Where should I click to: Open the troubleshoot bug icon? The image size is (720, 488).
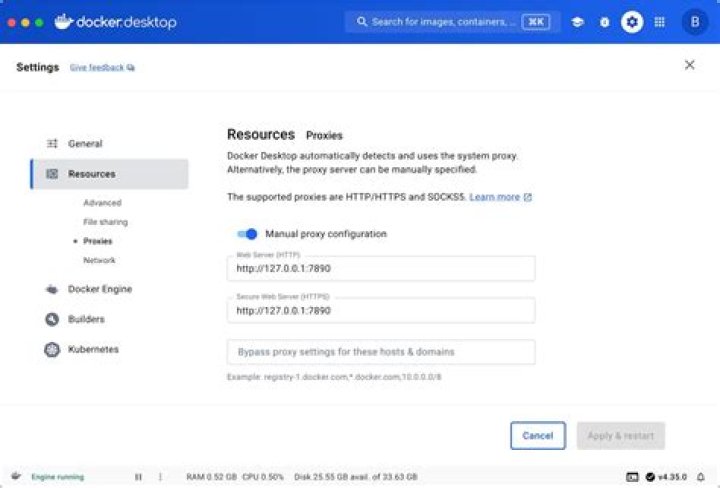[x=605, y=22]
